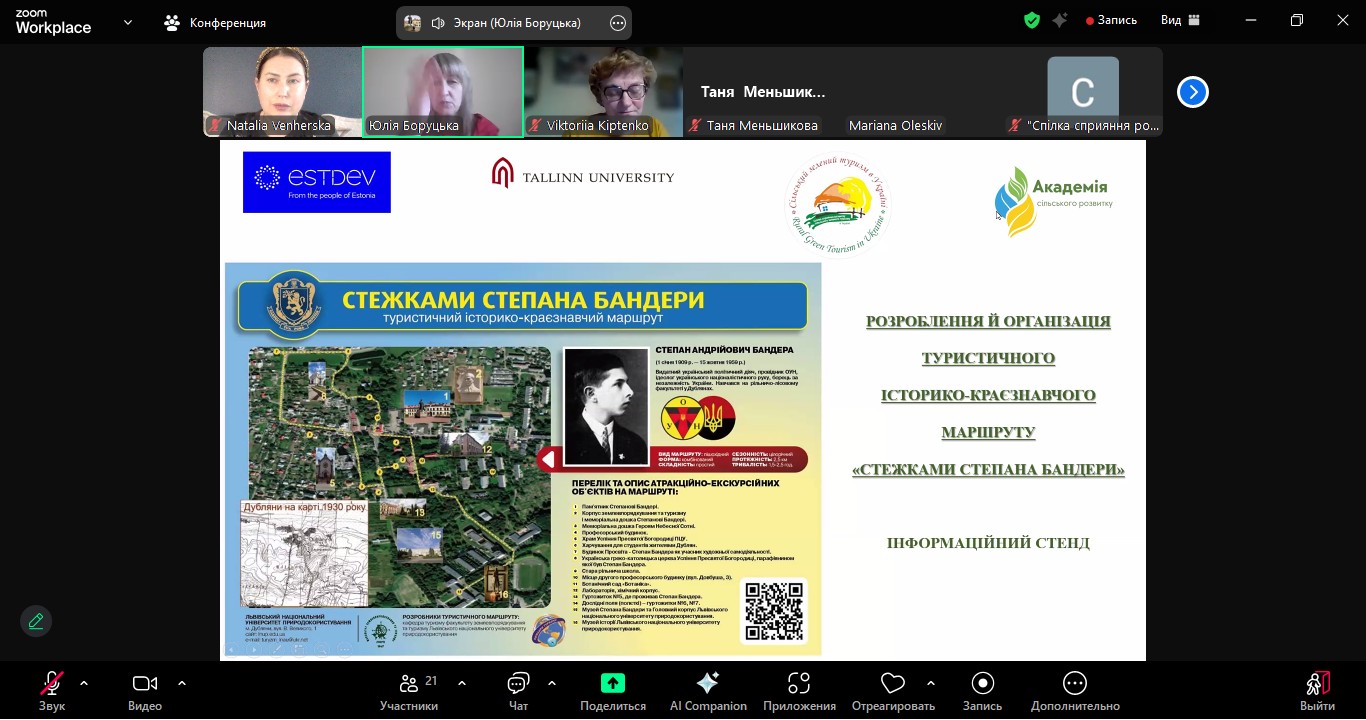
Task: Open the Участники participants panel
Action: (408, 690)
